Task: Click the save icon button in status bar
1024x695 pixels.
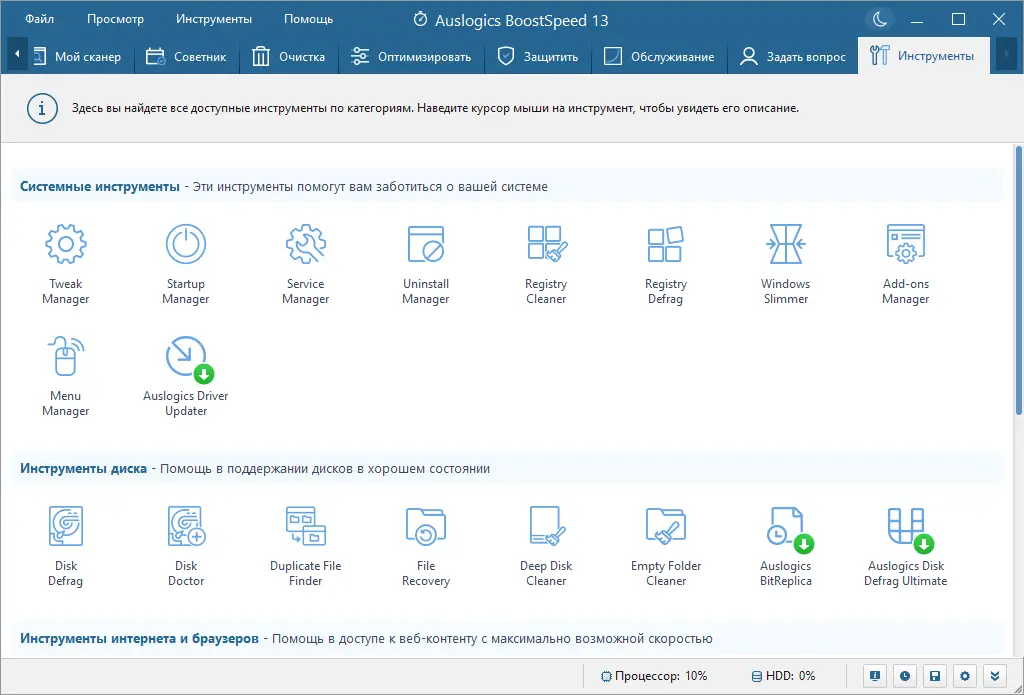Action: (x=935, y=676)
